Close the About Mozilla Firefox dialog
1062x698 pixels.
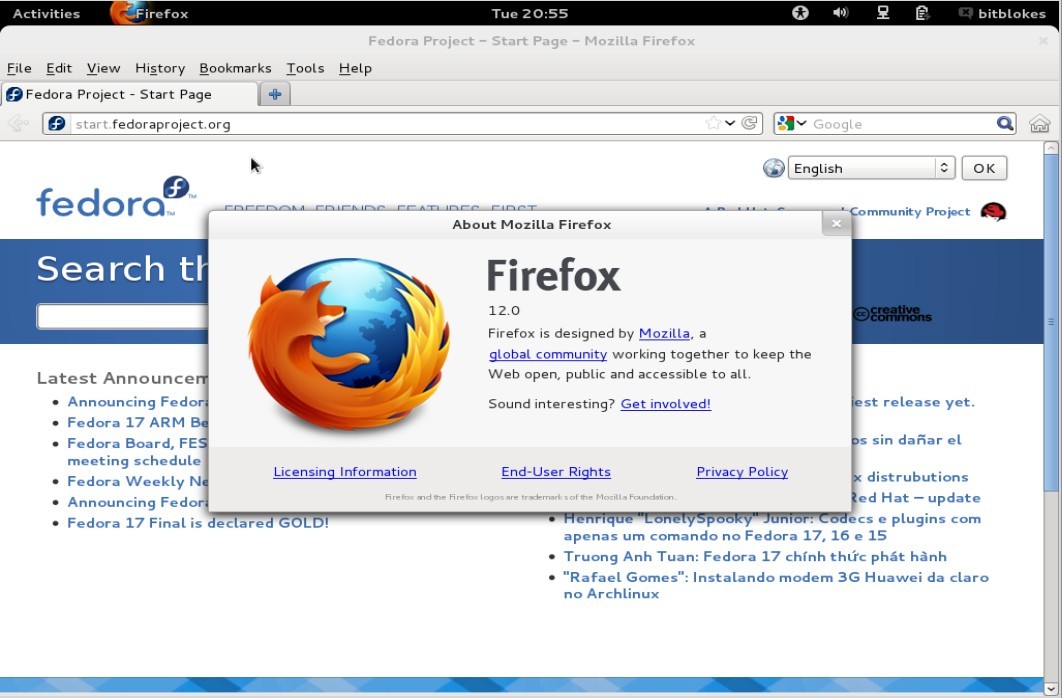click(836, 223)
